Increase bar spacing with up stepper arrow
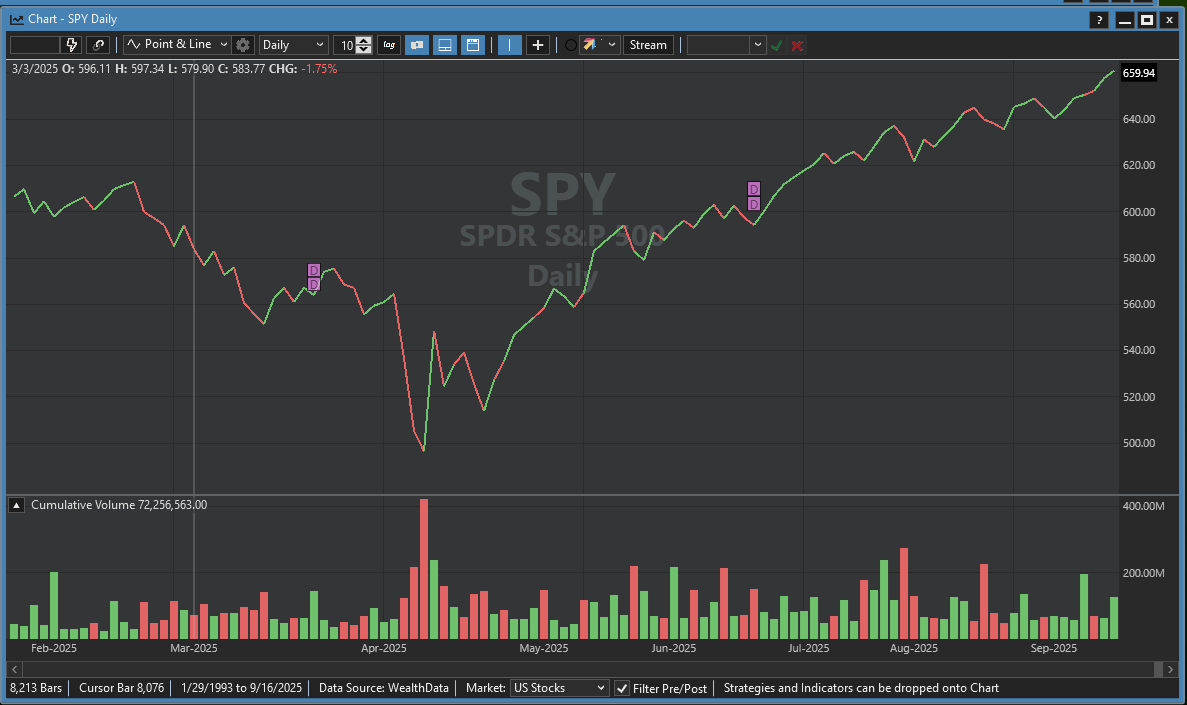Image resolution: width=1187 pixels, height=705 pixels. pyautogui.click(x=364, y=40)
